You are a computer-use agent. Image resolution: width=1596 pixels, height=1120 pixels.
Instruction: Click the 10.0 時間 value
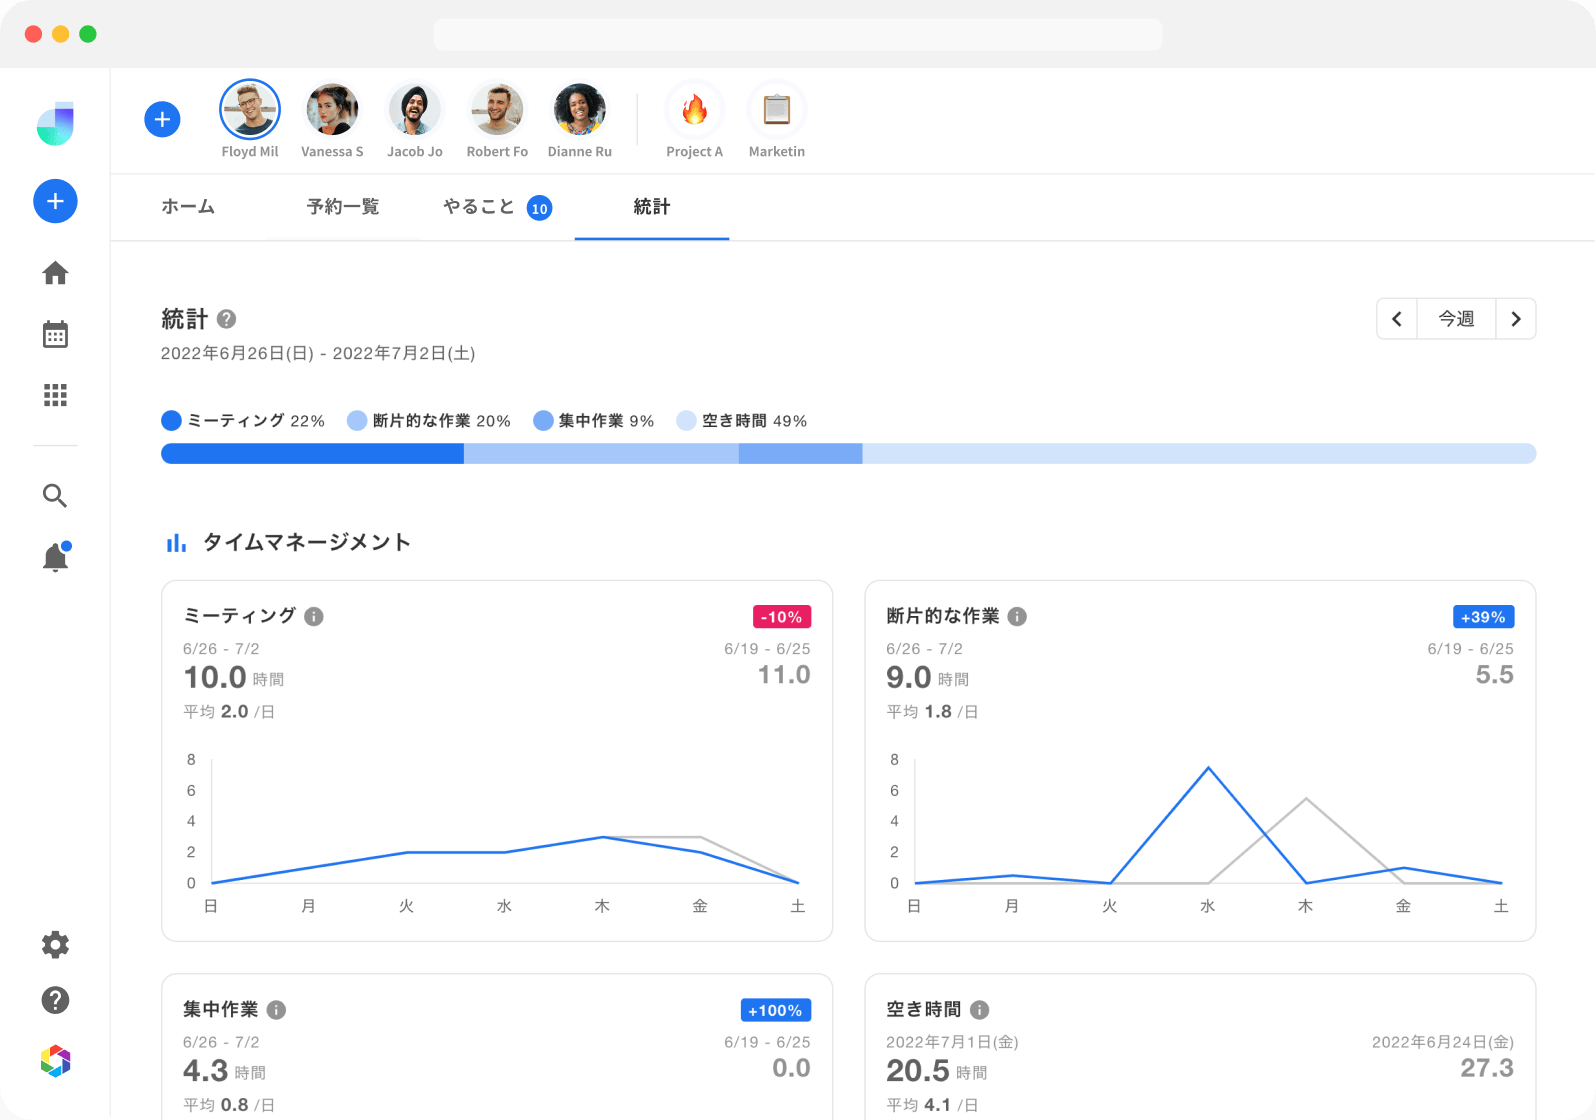234,677
